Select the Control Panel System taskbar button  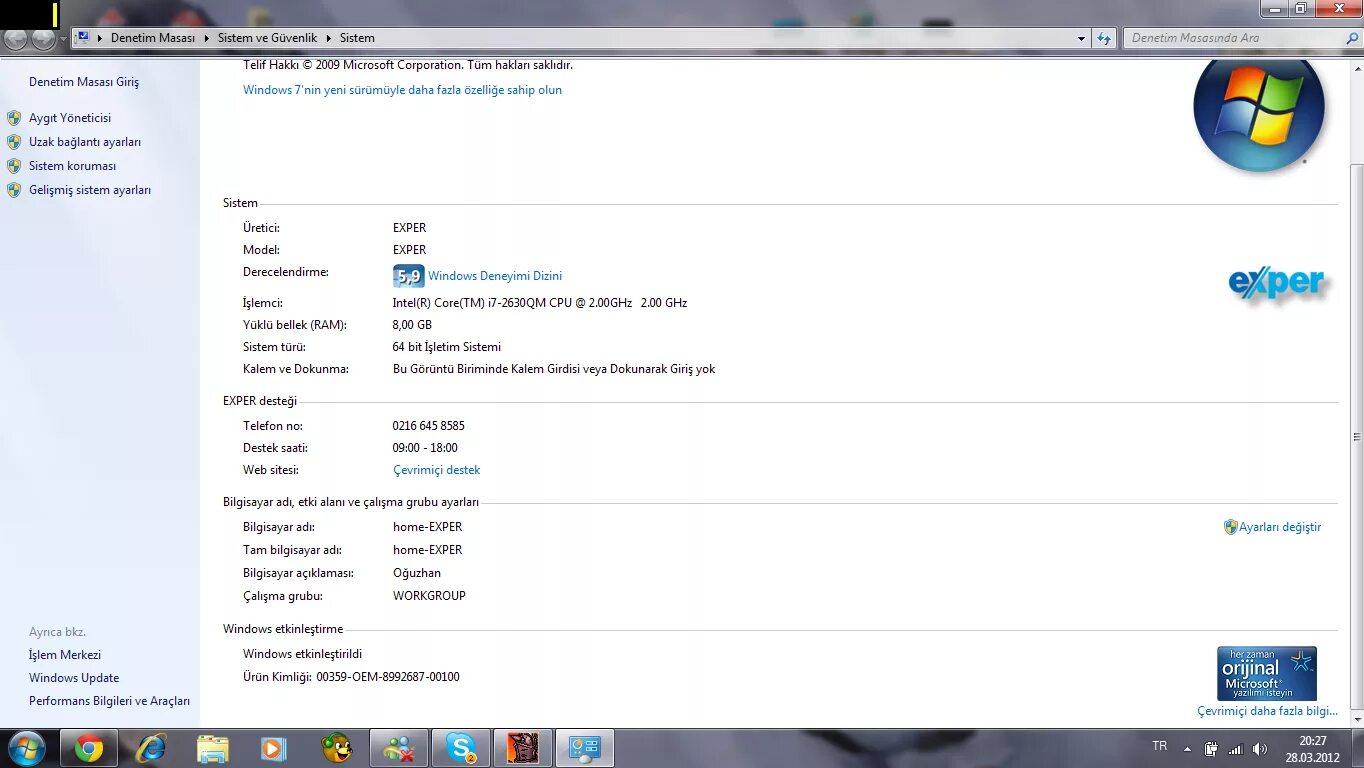tap(585, 748)
